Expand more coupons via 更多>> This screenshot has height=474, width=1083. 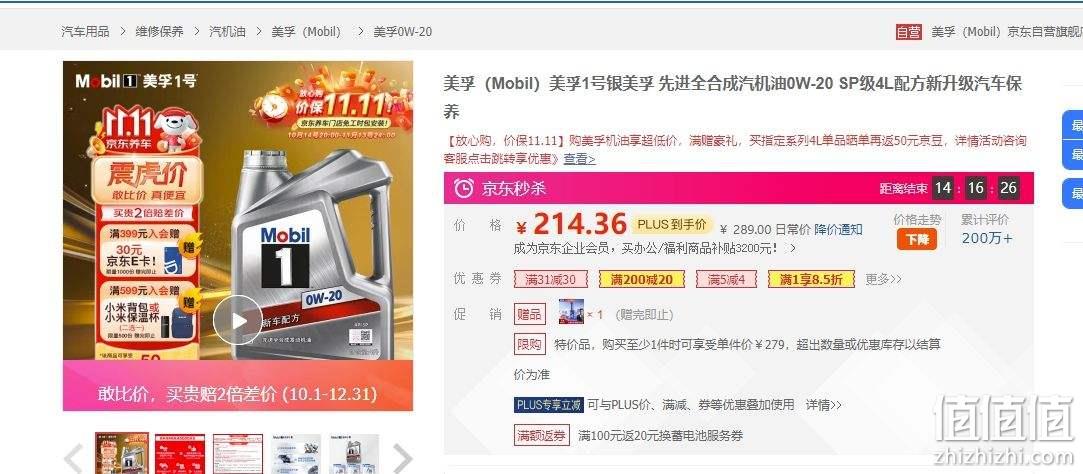(x=883, y=279)
